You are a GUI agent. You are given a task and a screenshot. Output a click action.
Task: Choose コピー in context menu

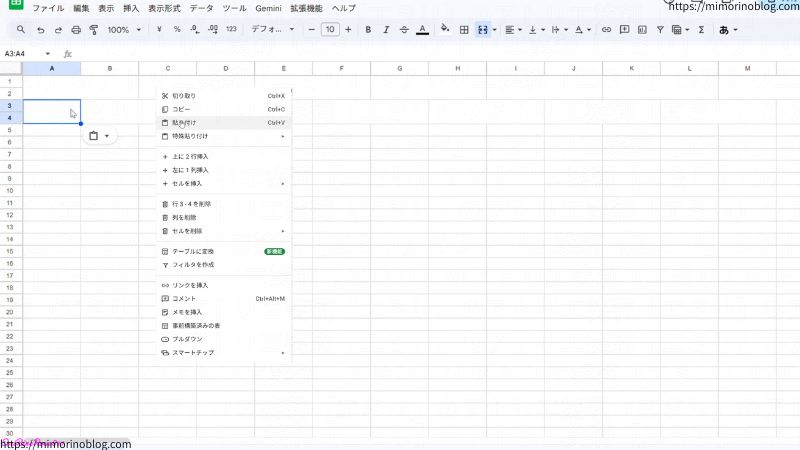[x=223, y=109]
